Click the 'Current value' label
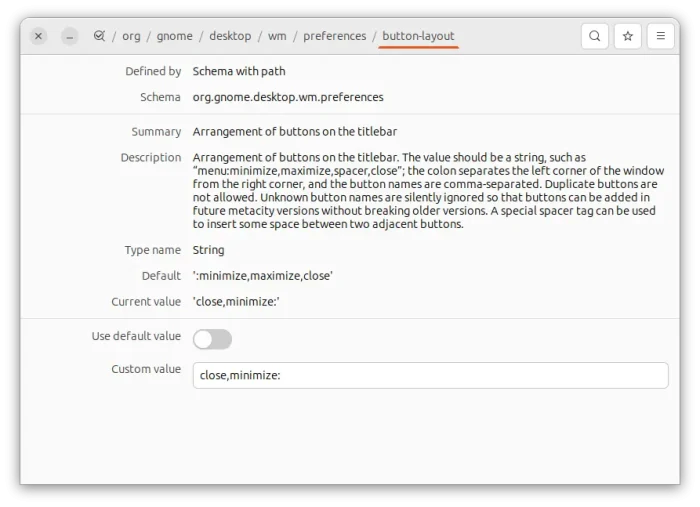 [x=146, y=302]
